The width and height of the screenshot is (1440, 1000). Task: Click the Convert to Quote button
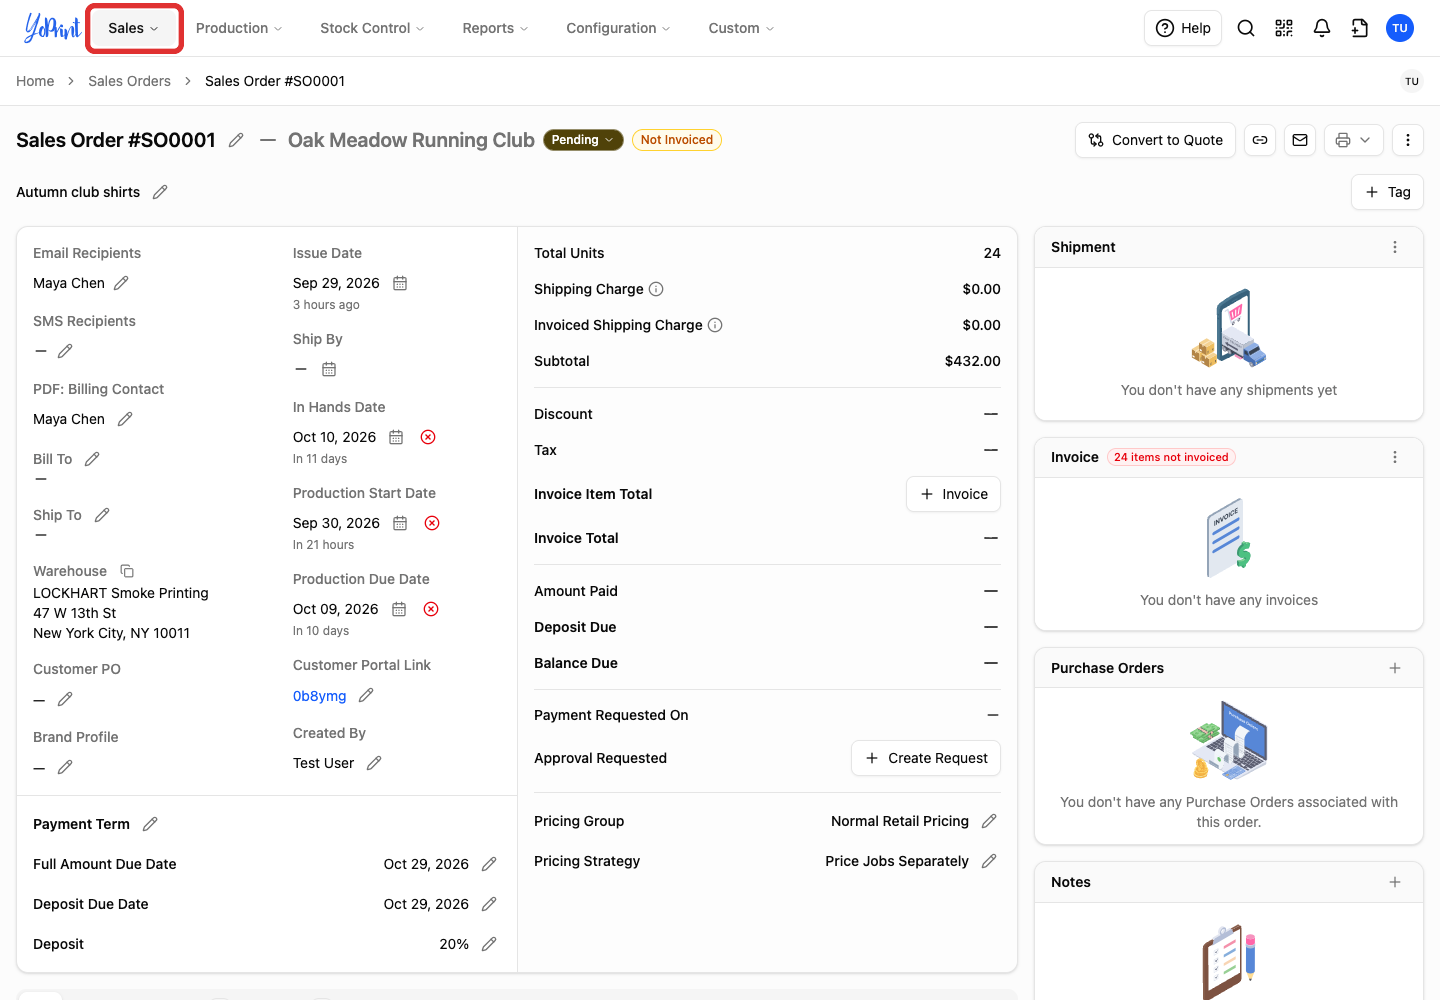pyautogui.click(x=1155, y=140)
